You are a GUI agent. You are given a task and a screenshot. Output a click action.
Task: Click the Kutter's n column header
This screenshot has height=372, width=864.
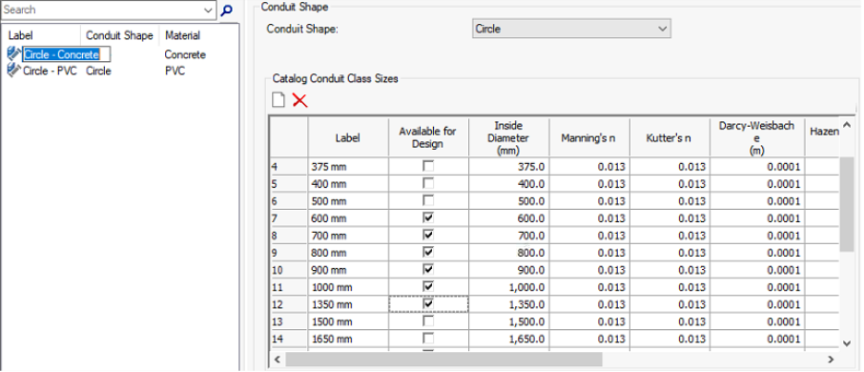(x=669, y=138)
